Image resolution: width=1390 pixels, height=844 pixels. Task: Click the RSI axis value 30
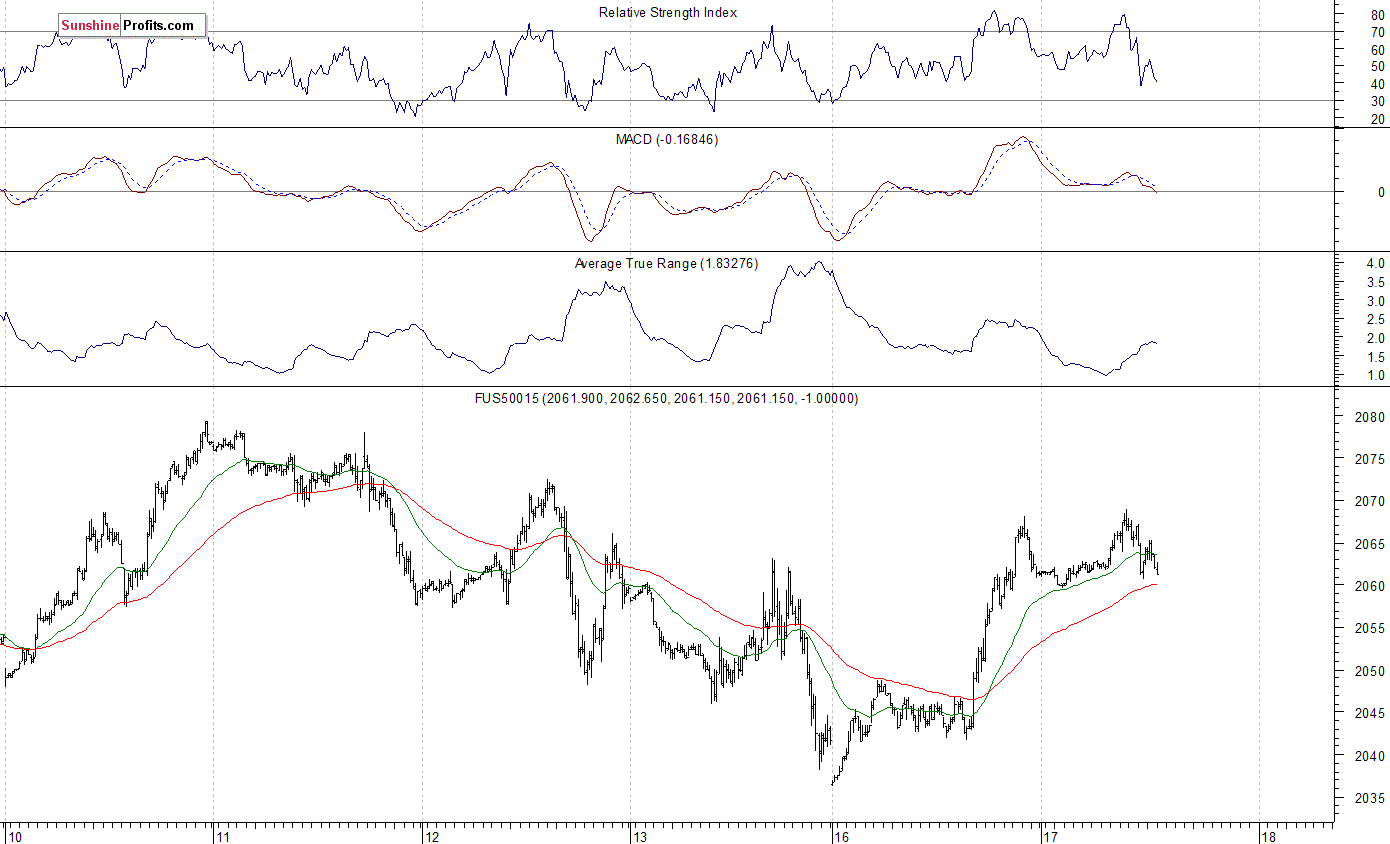pyautogui.click(x=1377, y=101)
